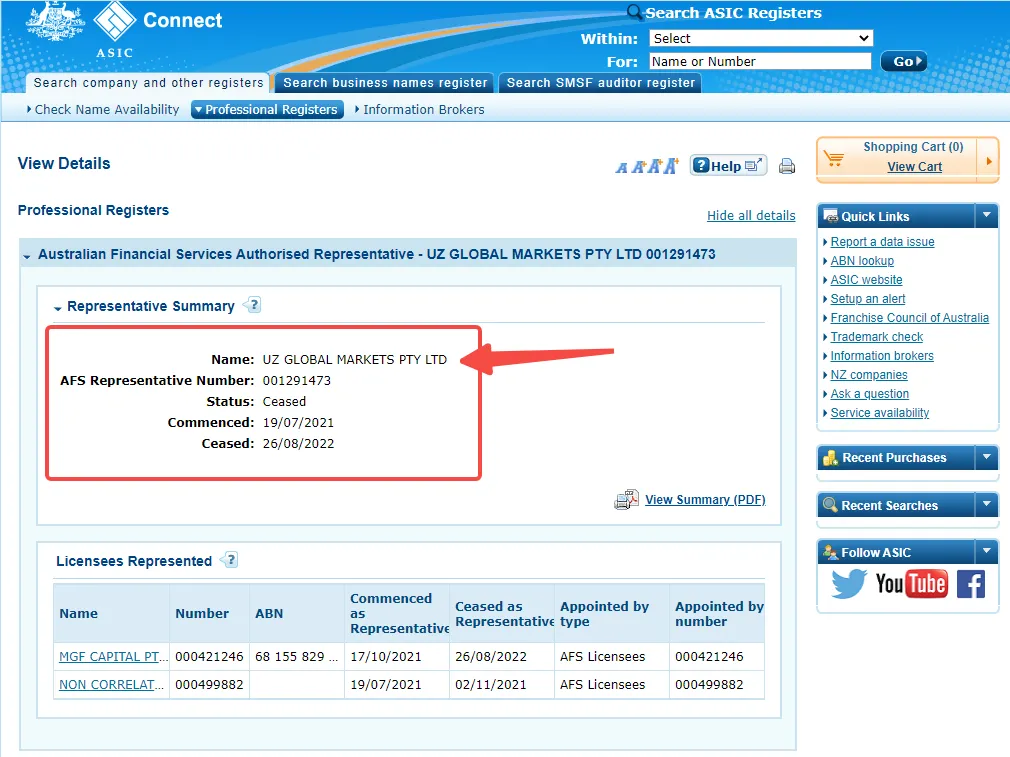This screenshot has height=757, width=1010.
Task: Open ASIC website quick link
Action: (x=866, y=280)
